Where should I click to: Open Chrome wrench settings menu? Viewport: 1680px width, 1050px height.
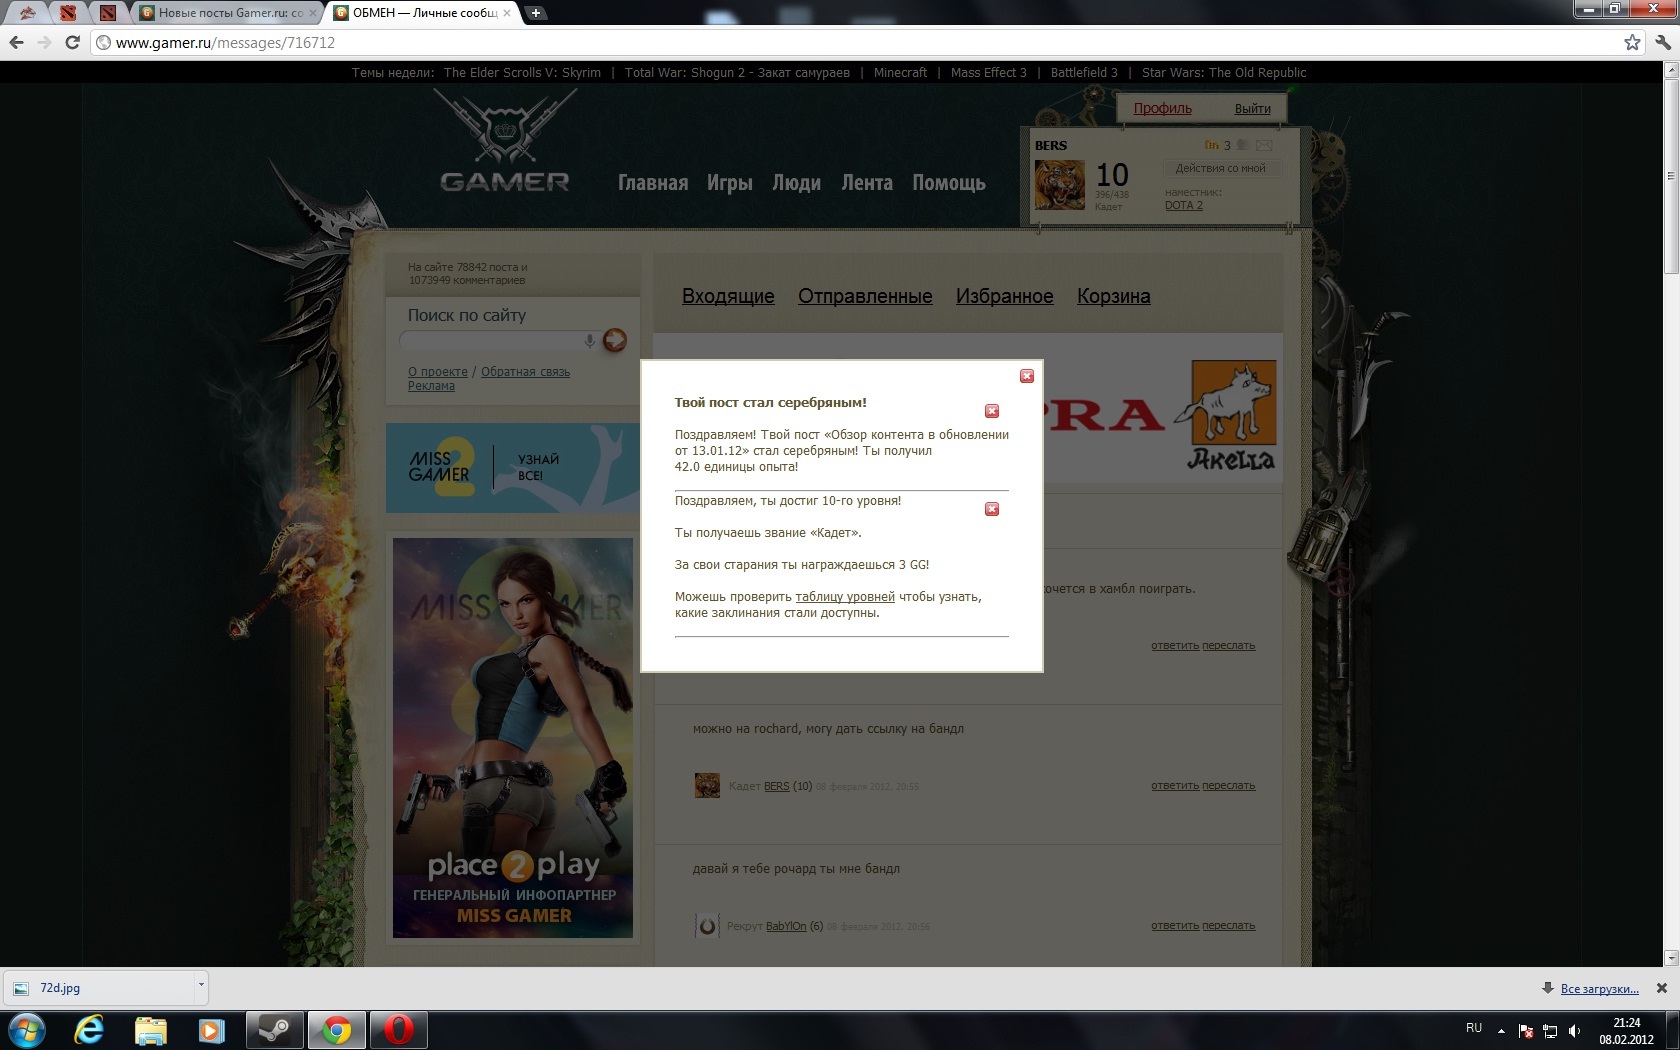click(1663, 42)
